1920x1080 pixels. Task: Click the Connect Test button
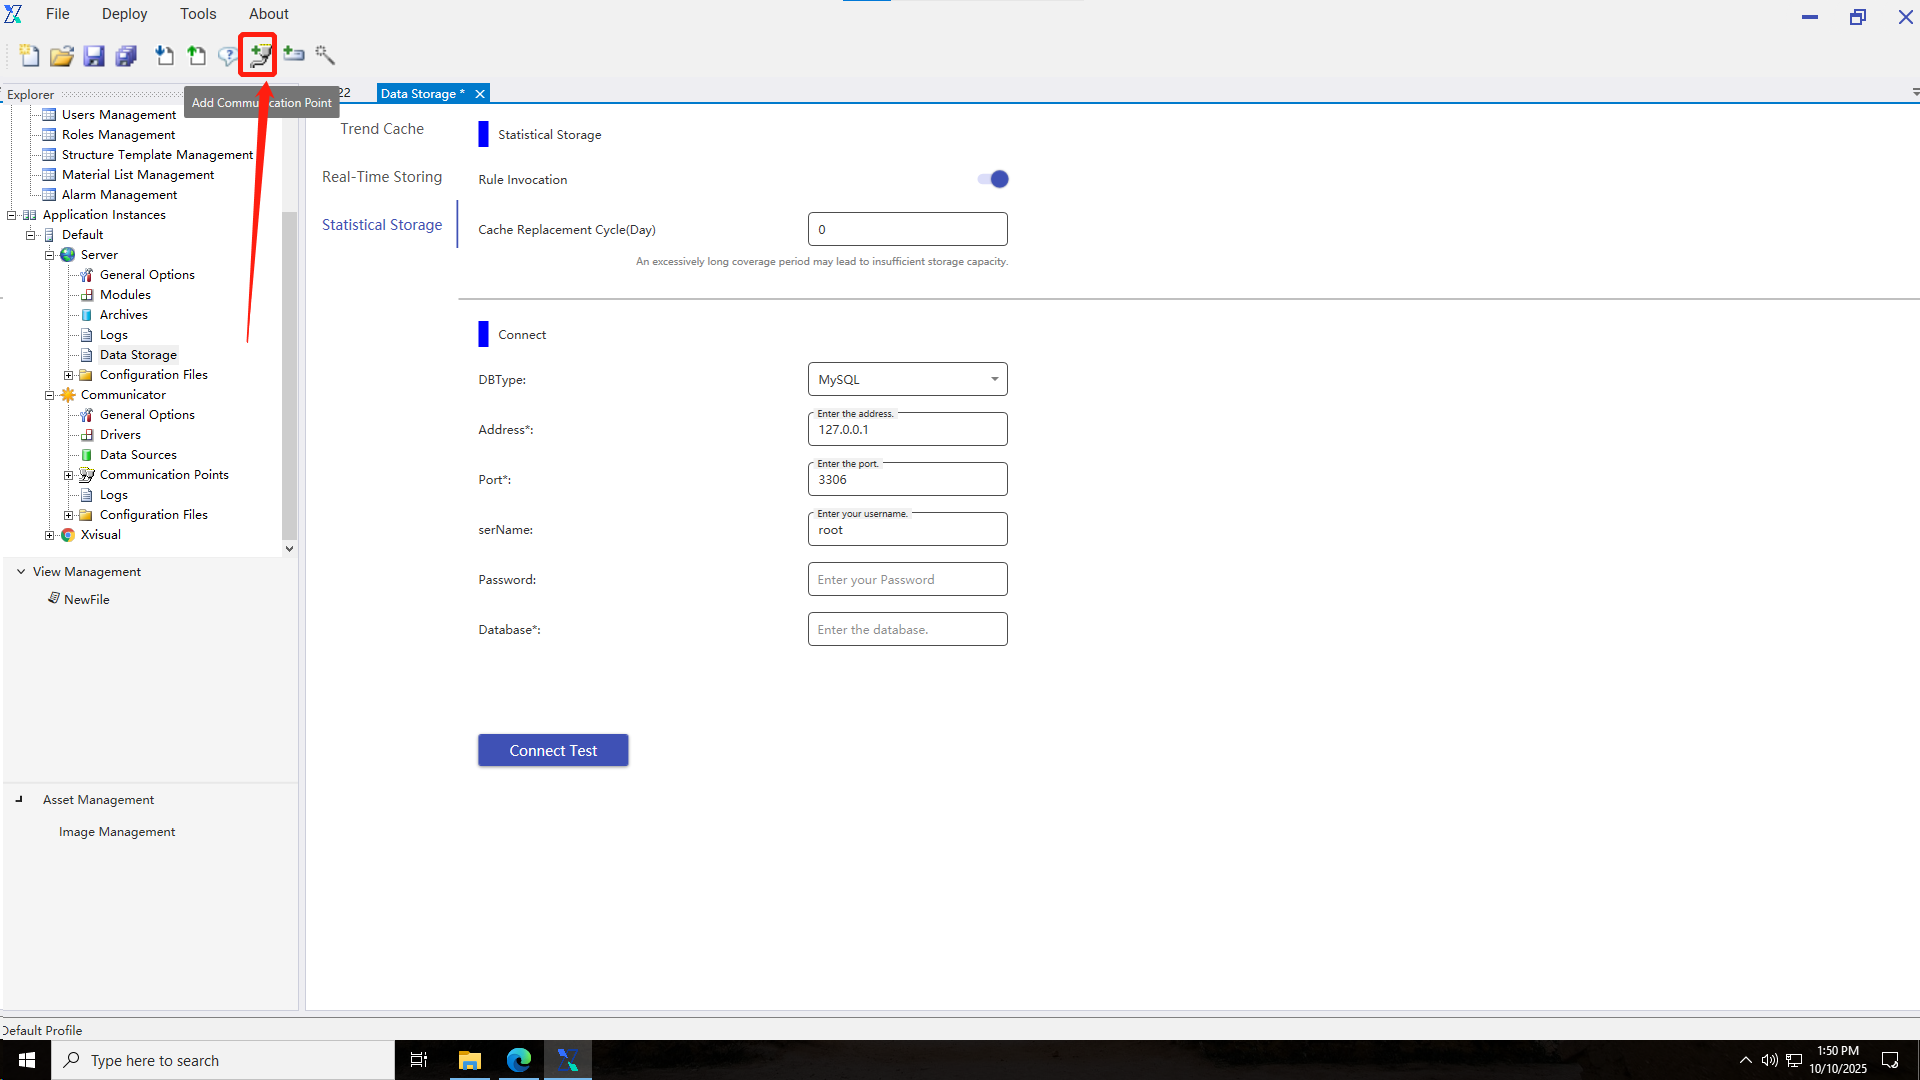(x=552, y=750)
